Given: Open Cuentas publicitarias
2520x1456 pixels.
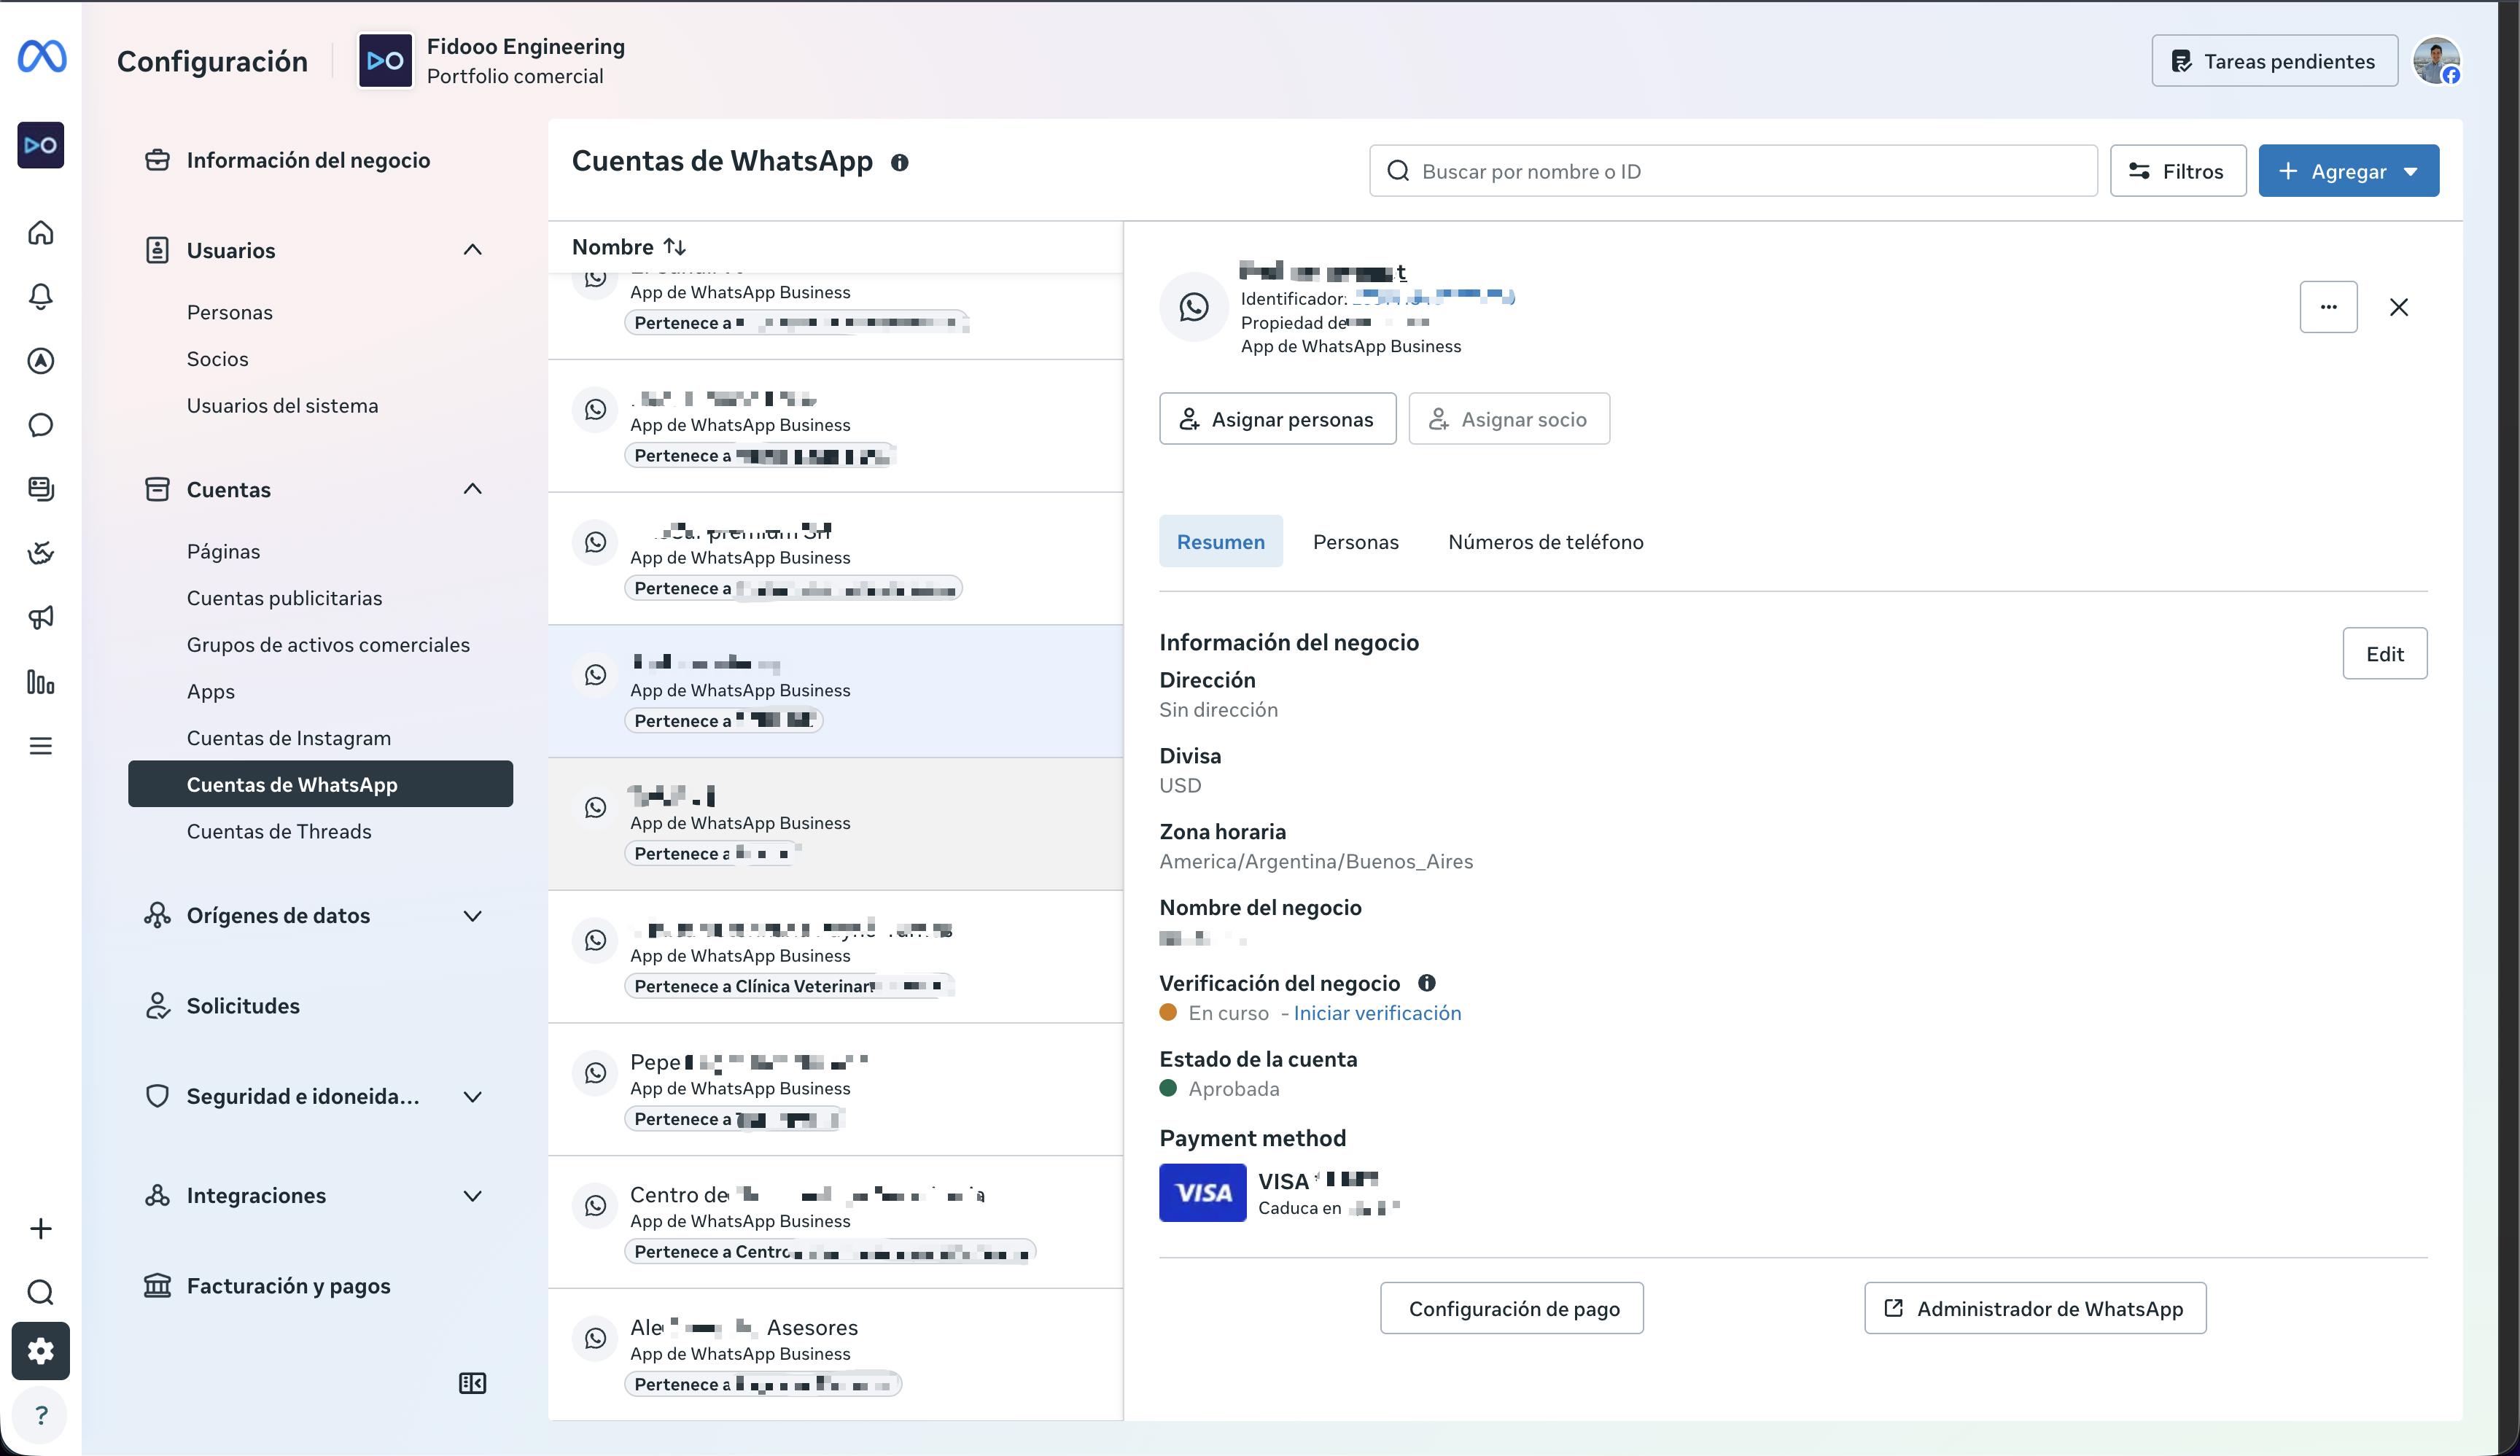Looking at the screenshot, I should click(x=284, y=598).
